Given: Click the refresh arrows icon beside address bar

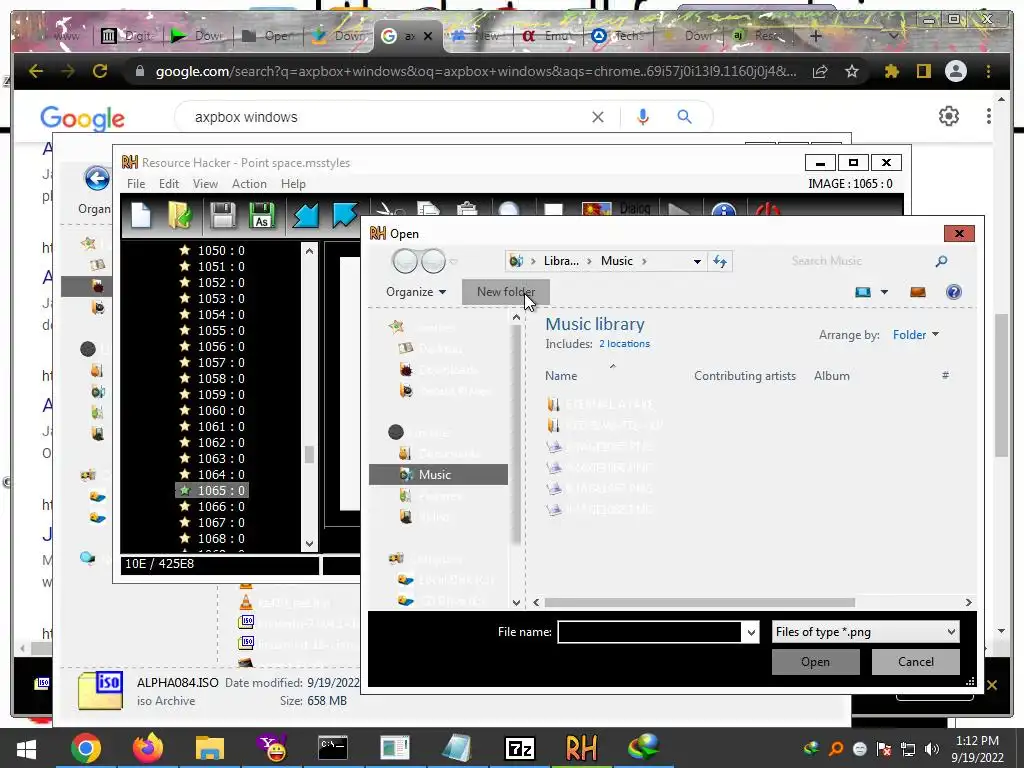Looking at the screenshot, I should click(720, 261).
